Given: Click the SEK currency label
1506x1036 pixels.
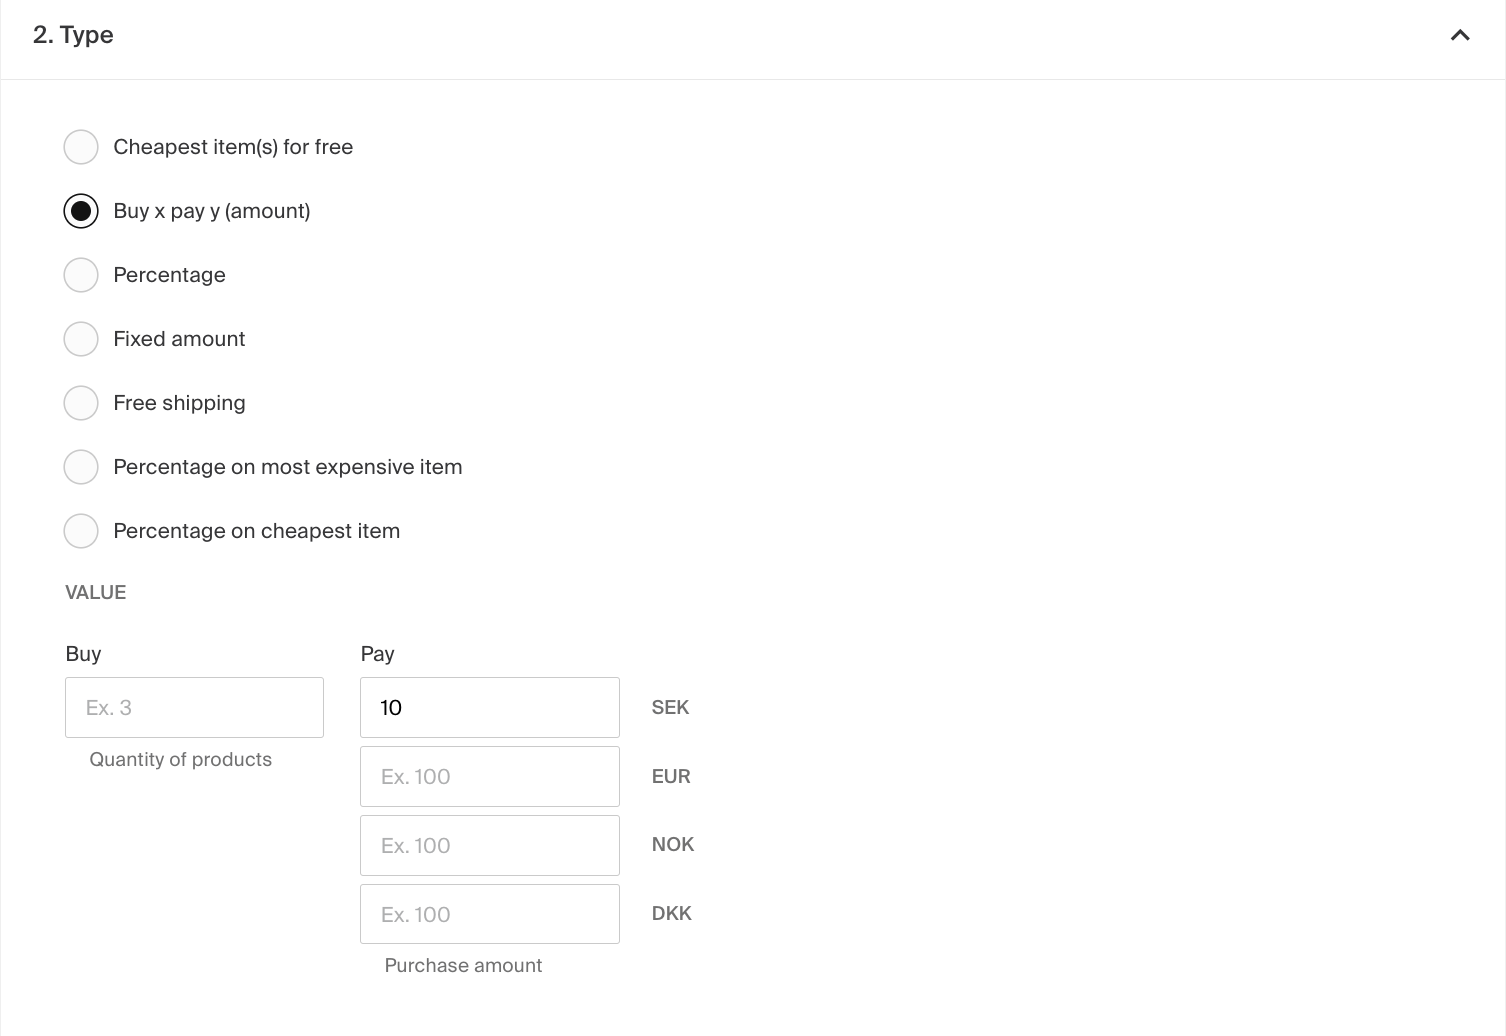Looking at the screenshot, I should click(670, 708).
